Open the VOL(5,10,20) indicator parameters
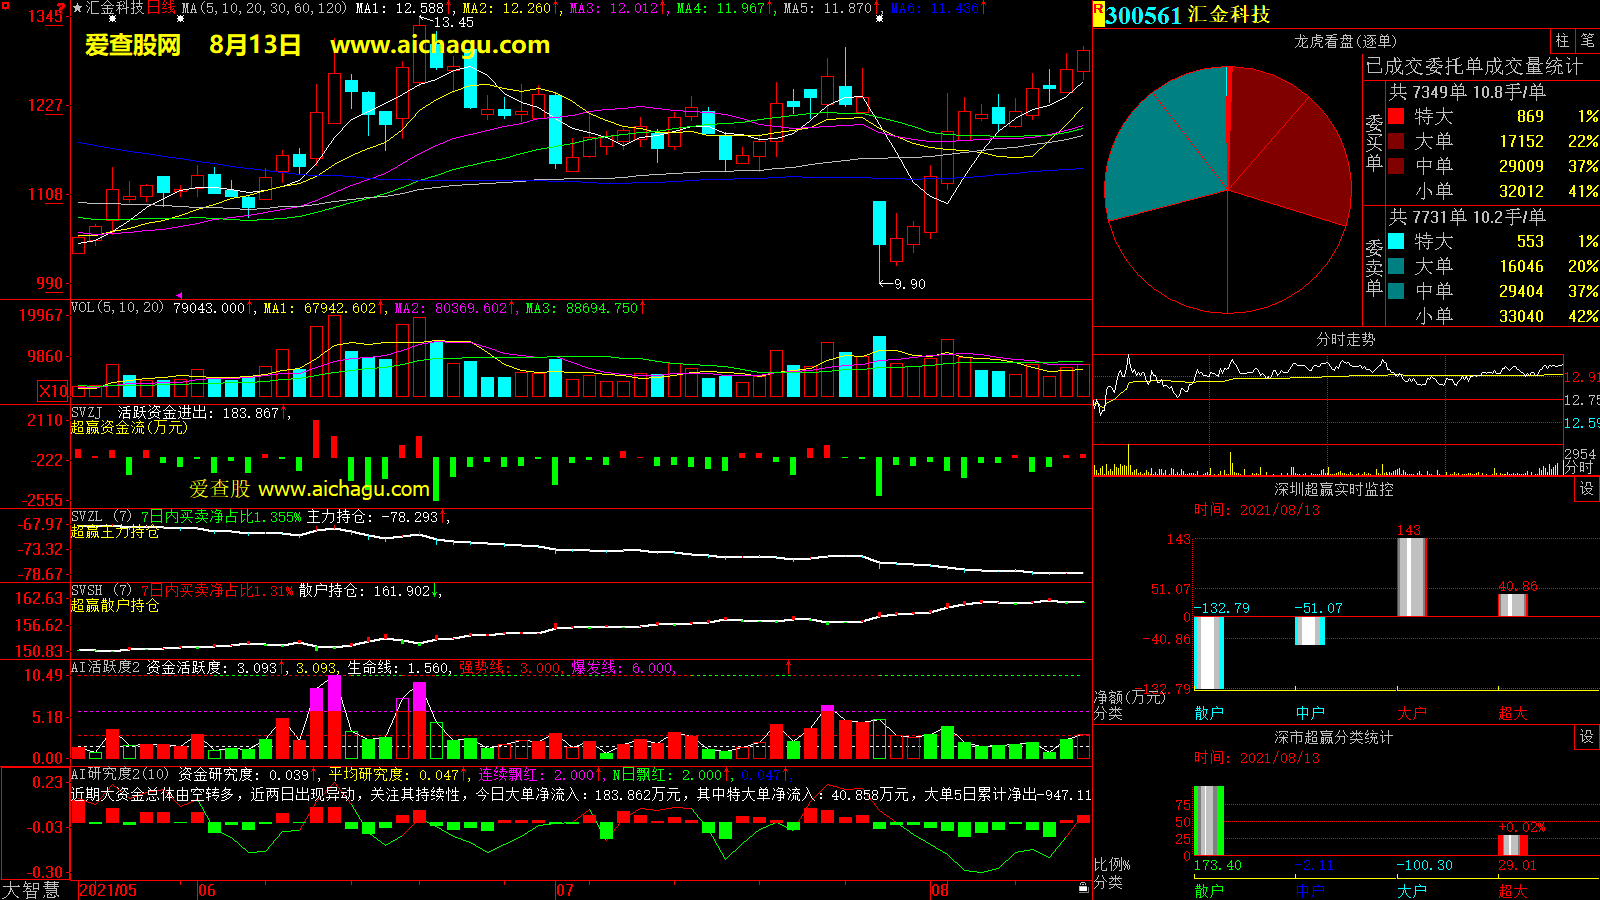 117,308
